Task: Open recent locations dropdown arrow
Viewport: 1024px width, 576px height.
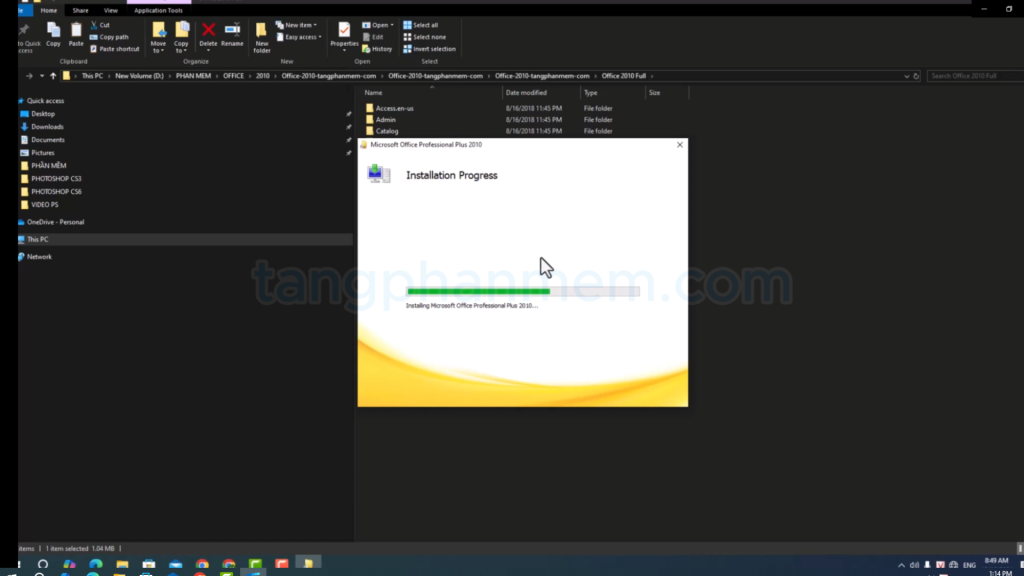Action: pyautogui.click(x=42, y=76)
